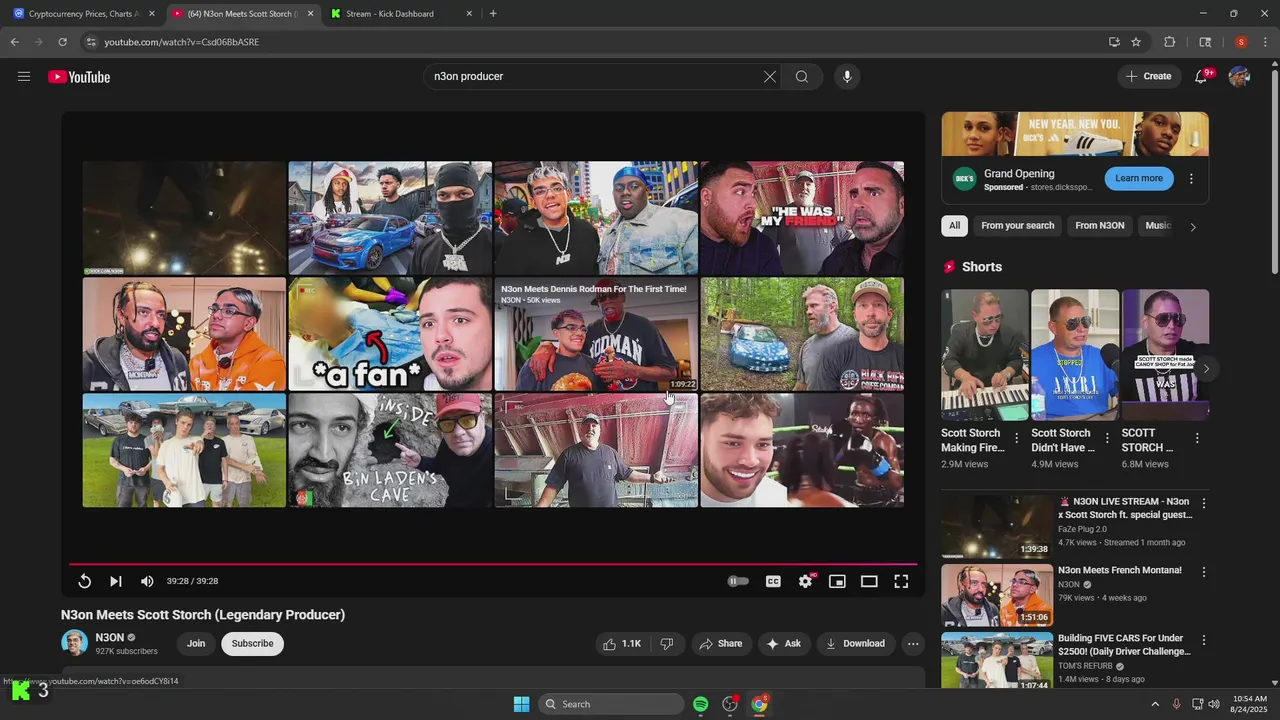Toggle closed captions (CC) button
The image size is (1280, 720).
773,581
